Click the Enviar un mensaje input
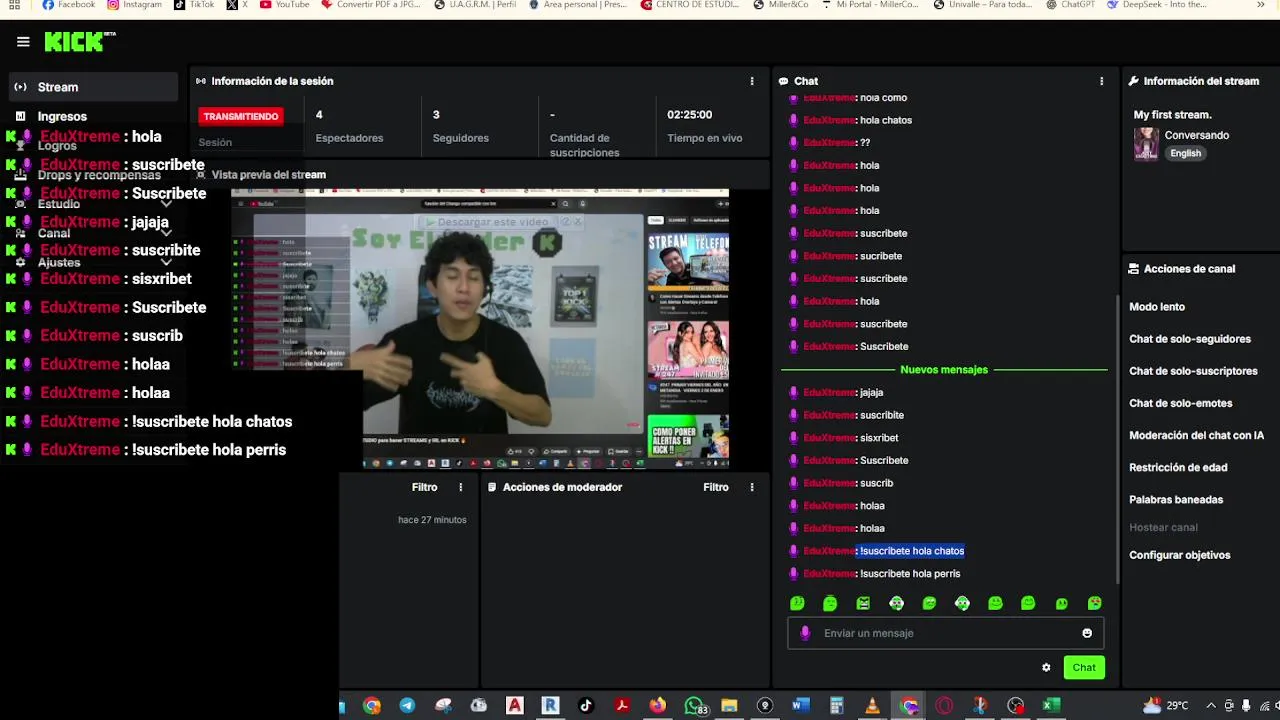Image resolution: width=1280 pixels, height=720 pixels. pyautogui.click(x=945, y=633)
